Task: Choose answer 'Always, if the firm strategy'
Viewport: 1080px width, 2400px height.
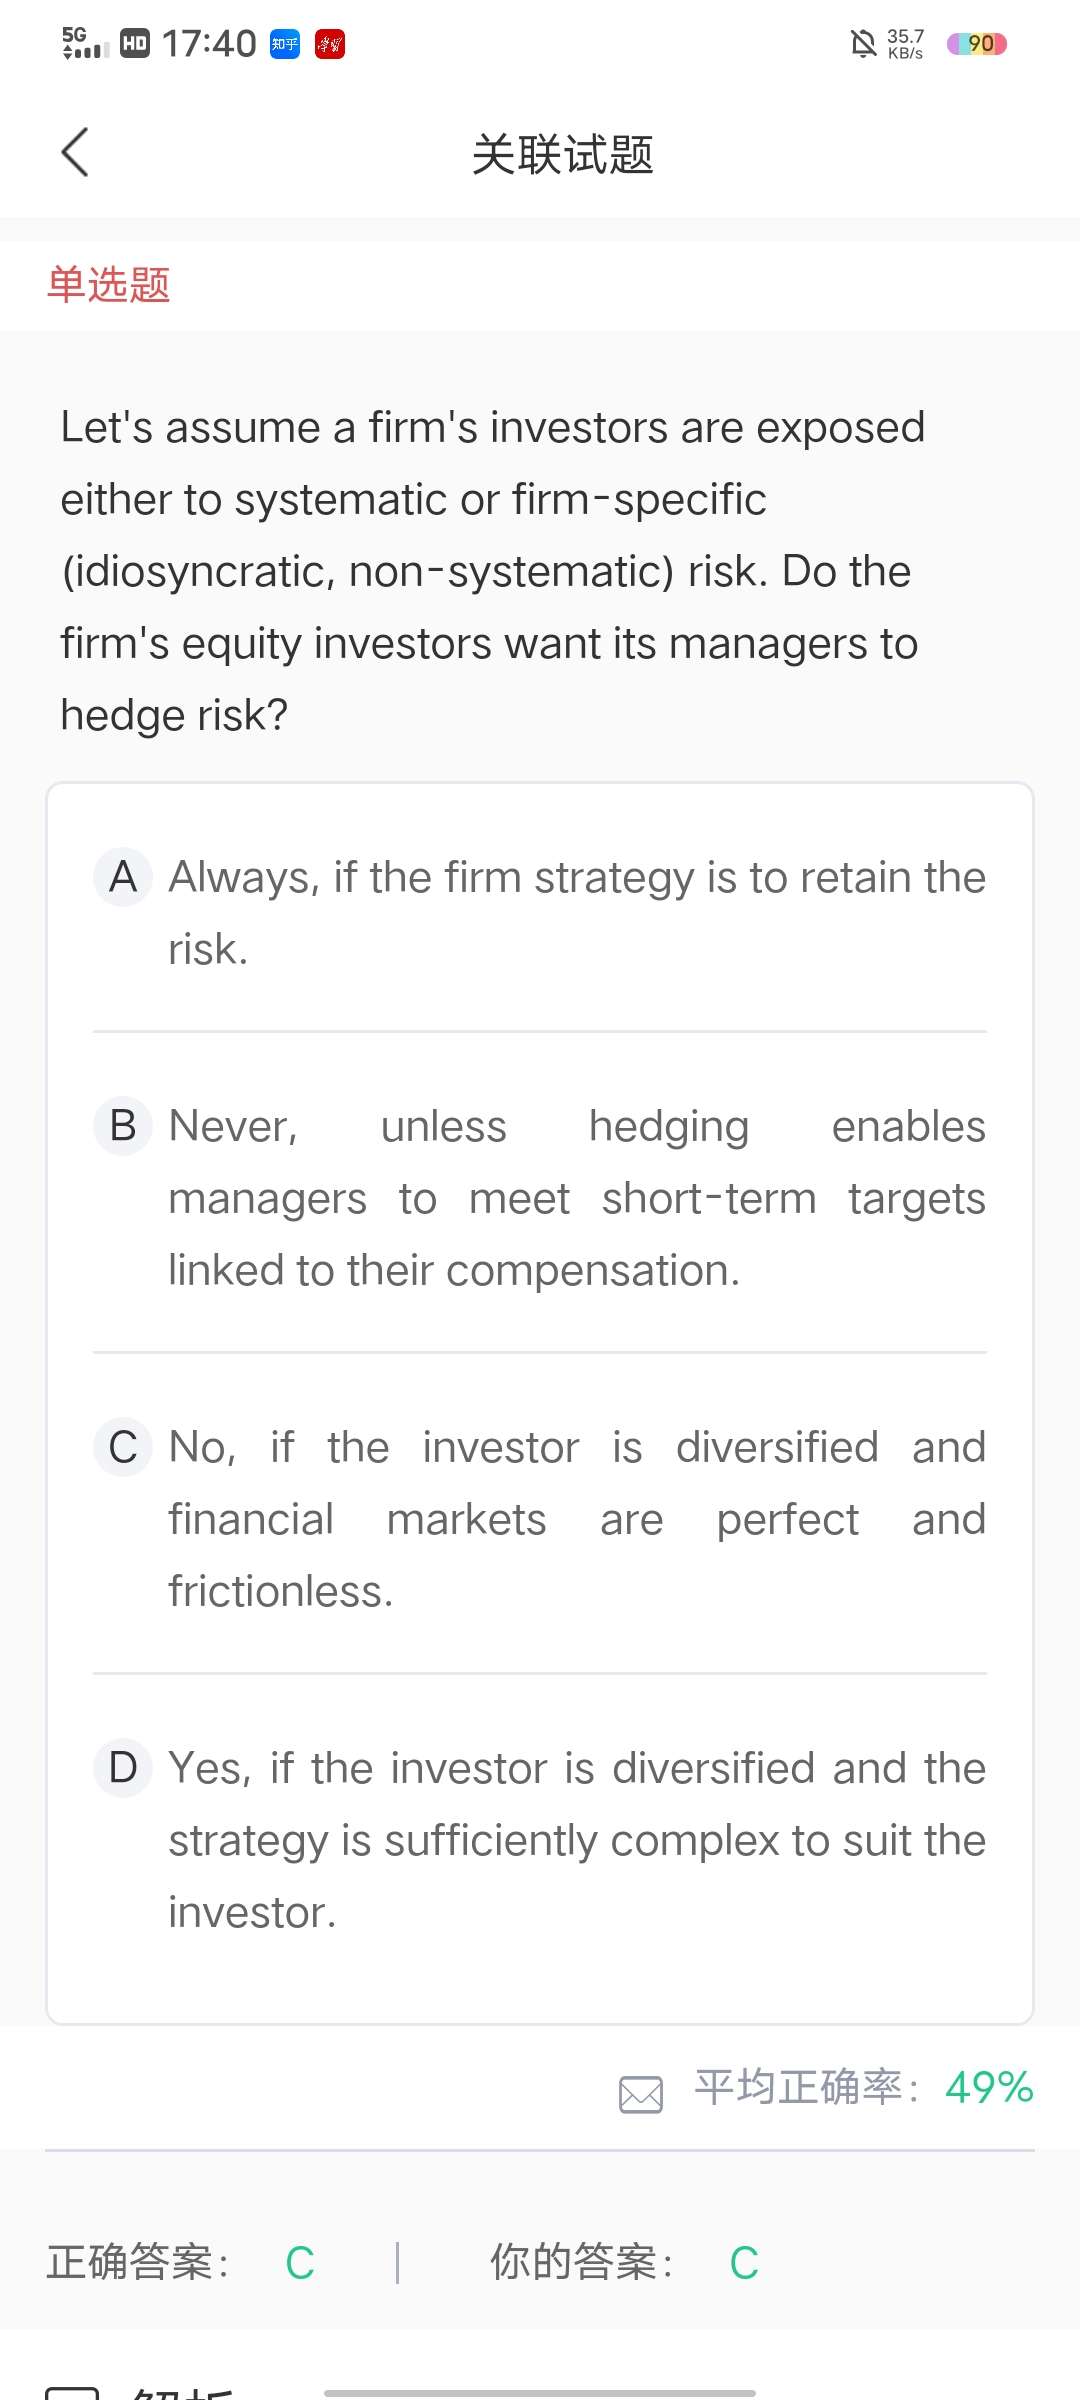Action: click(576, 912)
